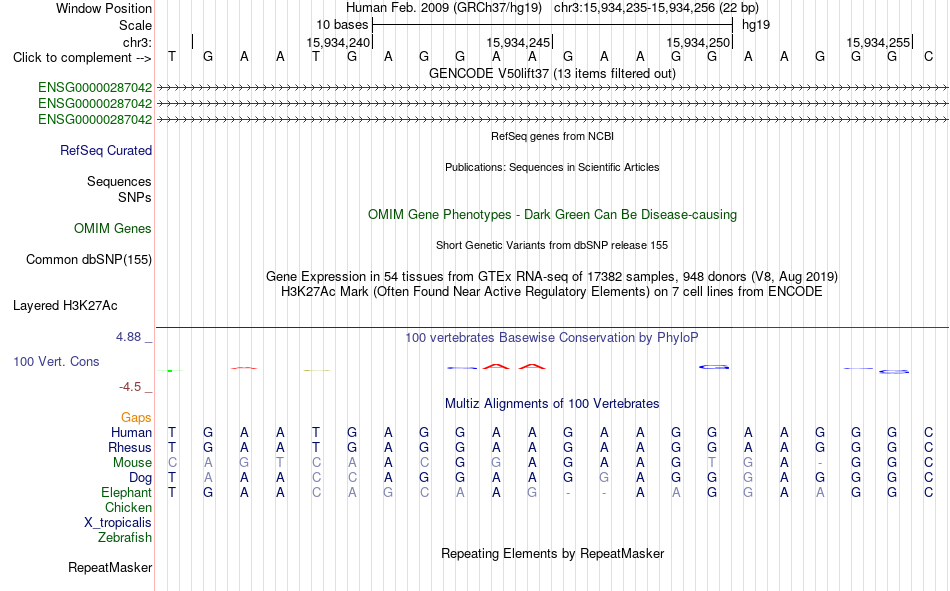Click the Human Feb. 2009 (GRCh37/hg19) heading
This screenshot has width=950, height=591.
[x=443, y=8]
